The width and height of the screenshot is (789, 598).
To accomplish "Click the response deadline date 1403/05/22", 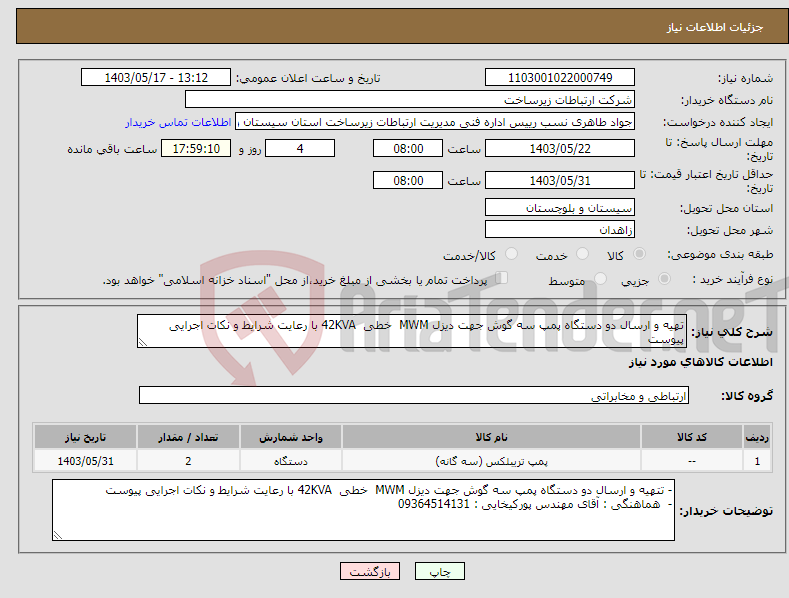I will click(560, 148).
